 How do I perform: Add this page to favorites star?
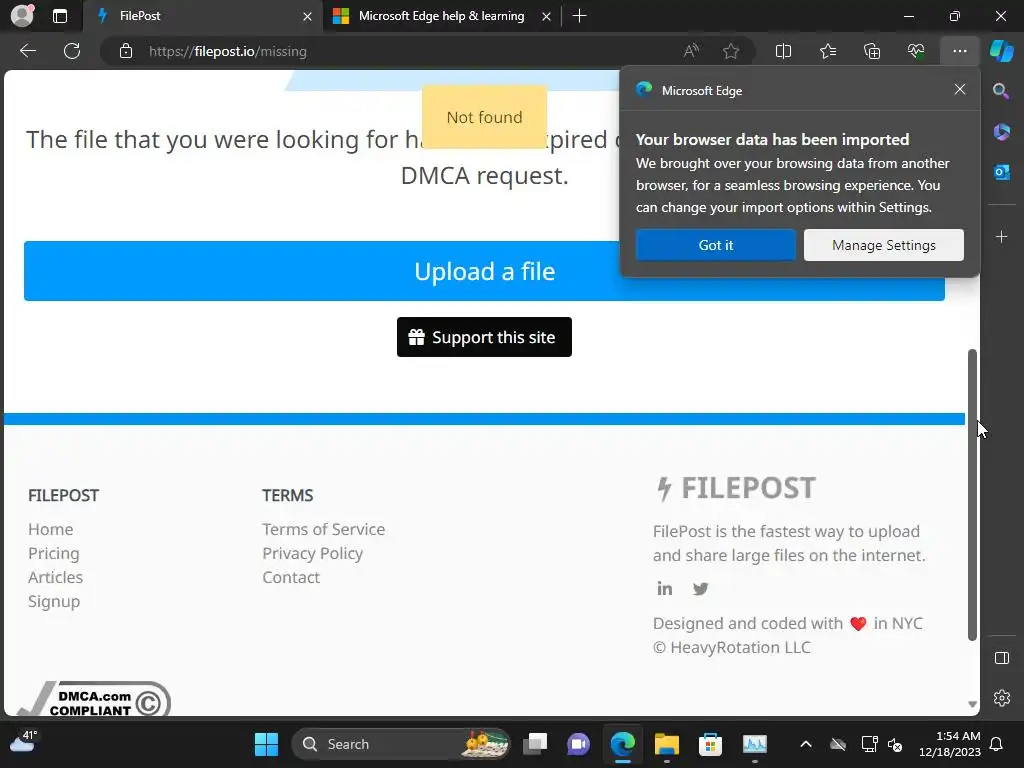click(x=731, y=51)
